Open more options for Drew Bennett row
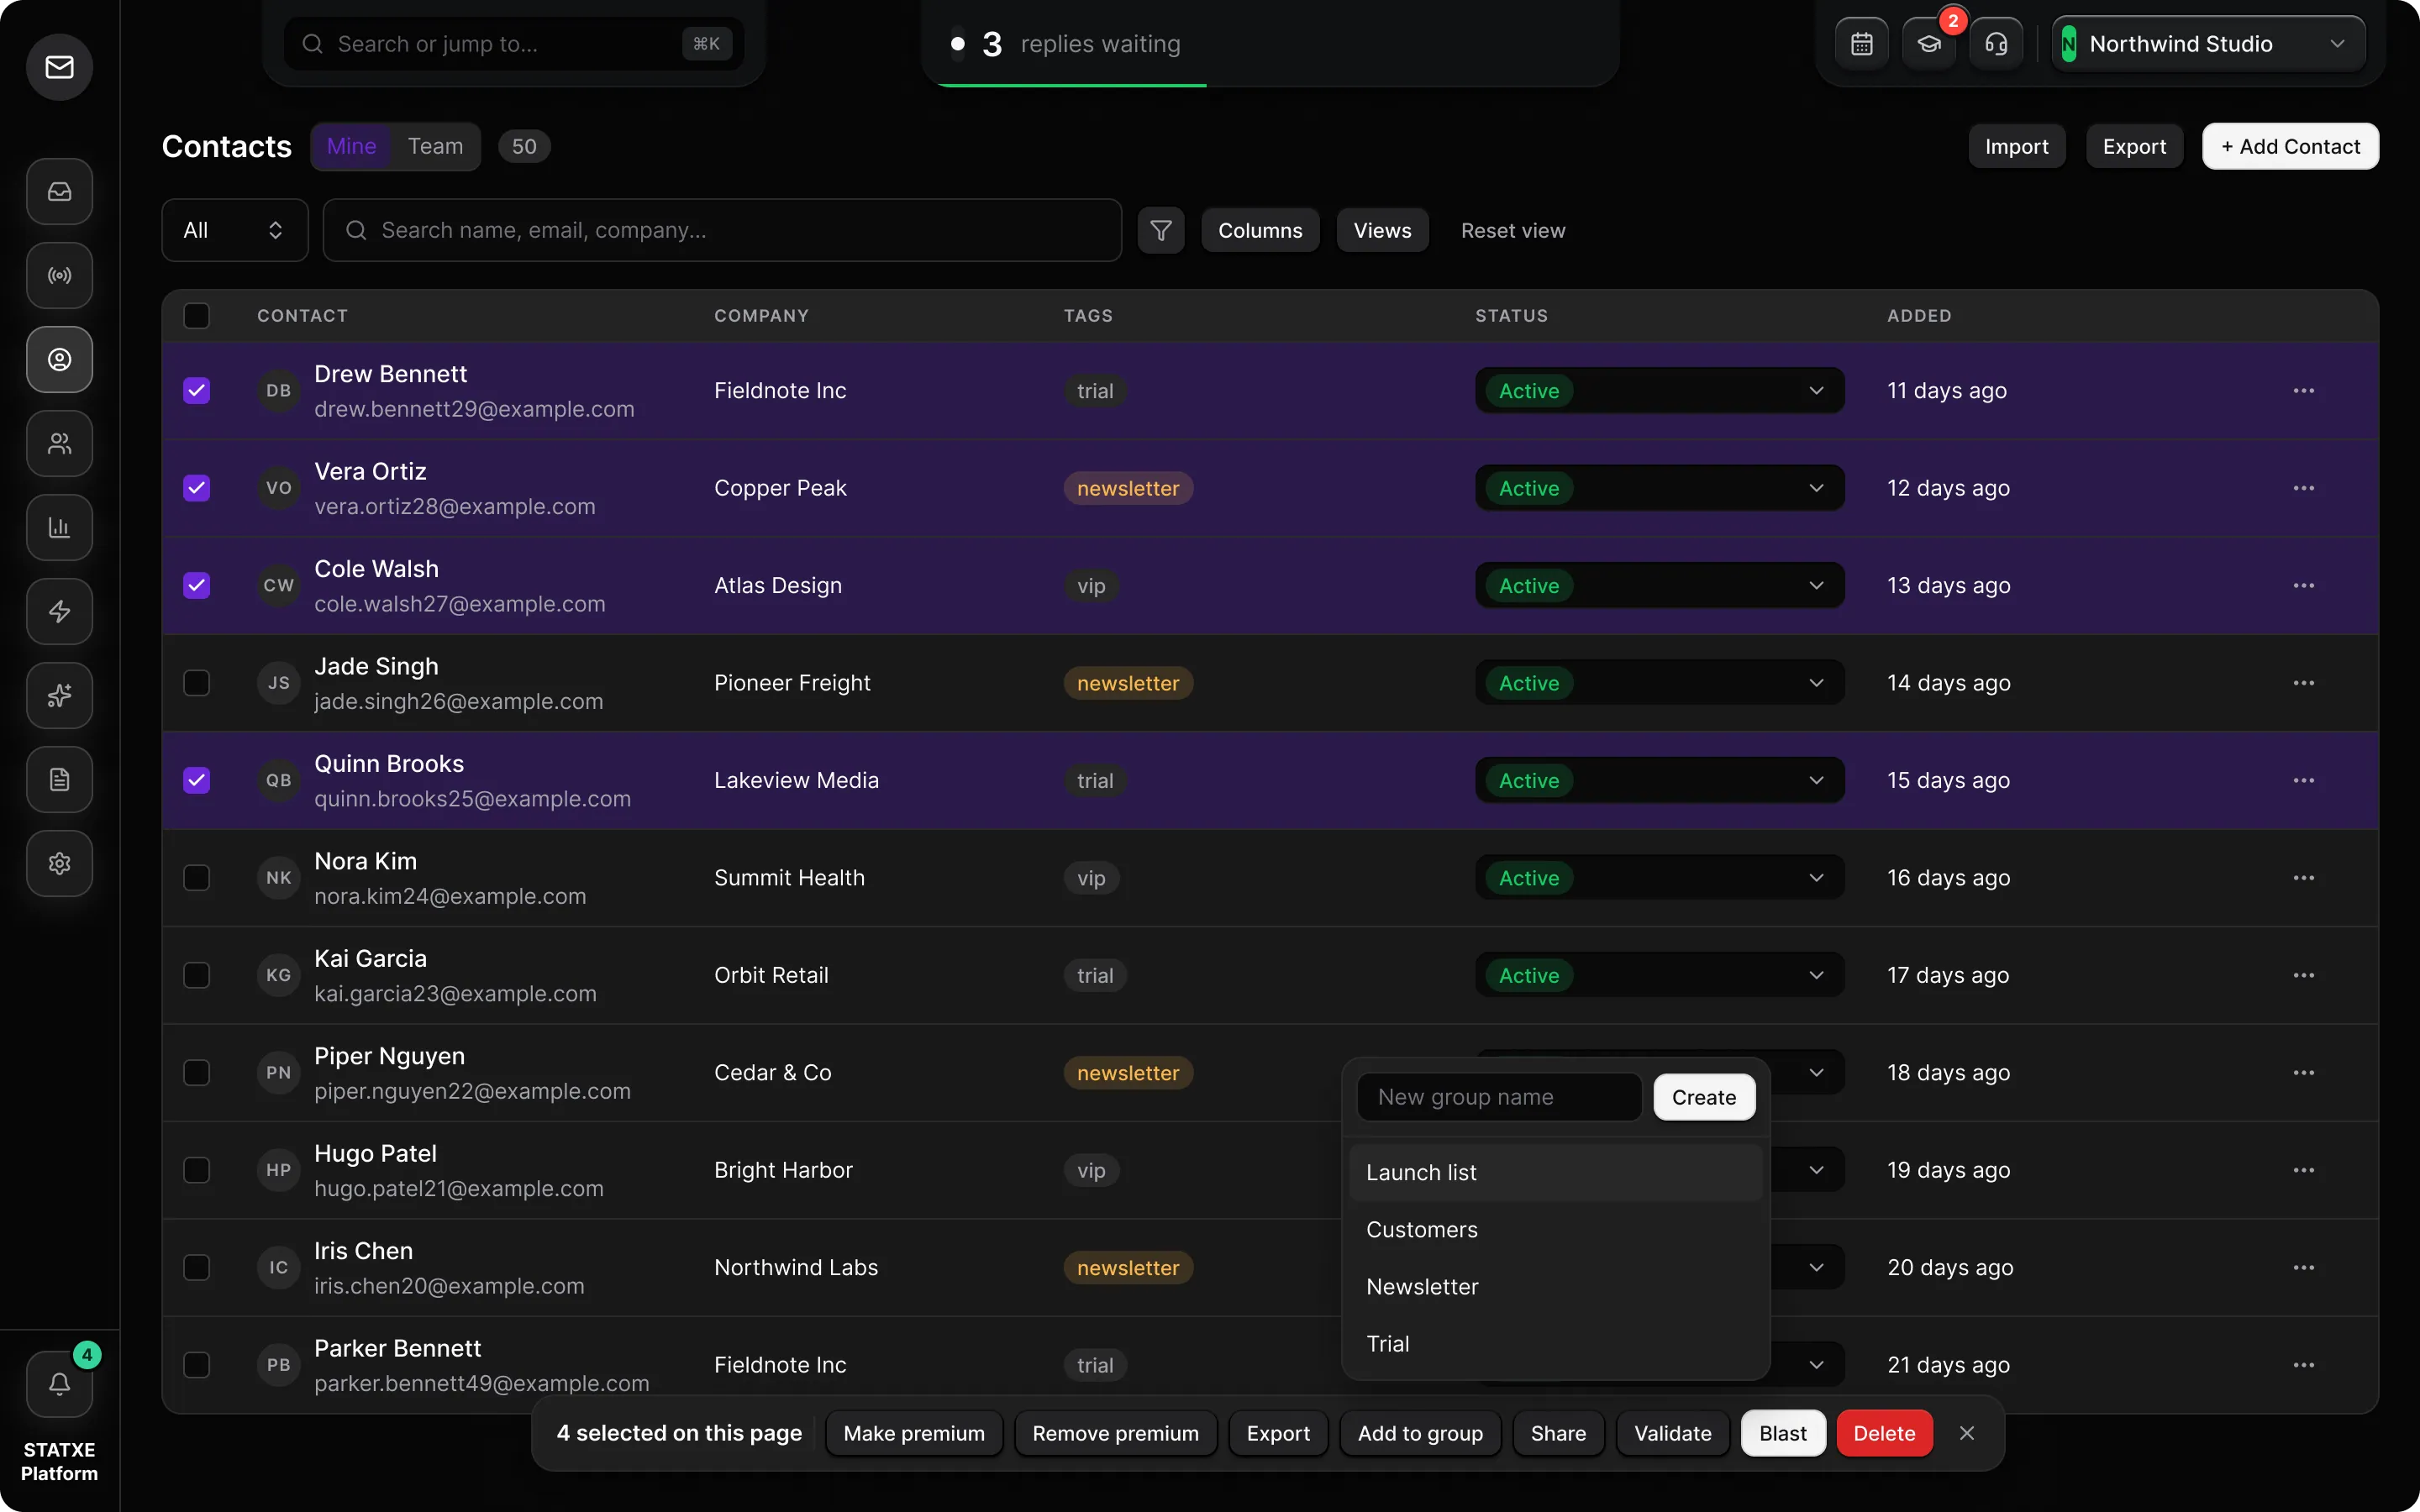This screenshot has height=1512, width=2420. (2303, 391)
